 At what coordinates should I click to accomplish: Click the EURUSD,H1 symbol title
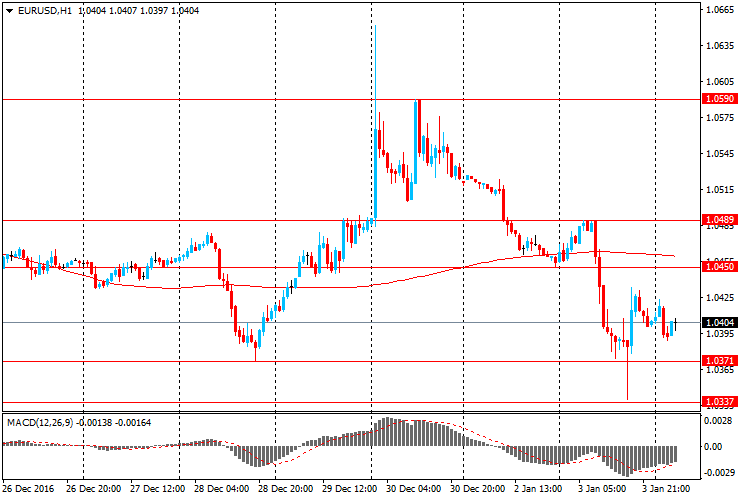click(45, 10)
